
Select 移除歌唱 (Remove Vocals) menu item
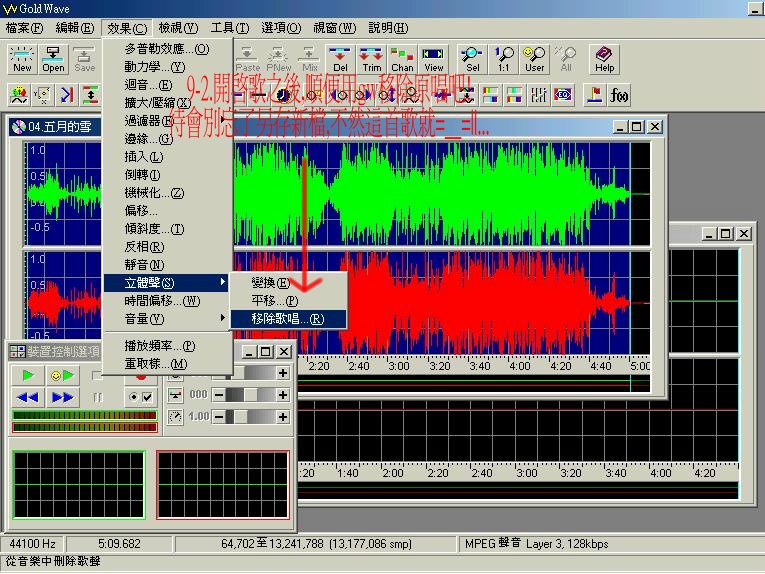(x=287, y=319)
